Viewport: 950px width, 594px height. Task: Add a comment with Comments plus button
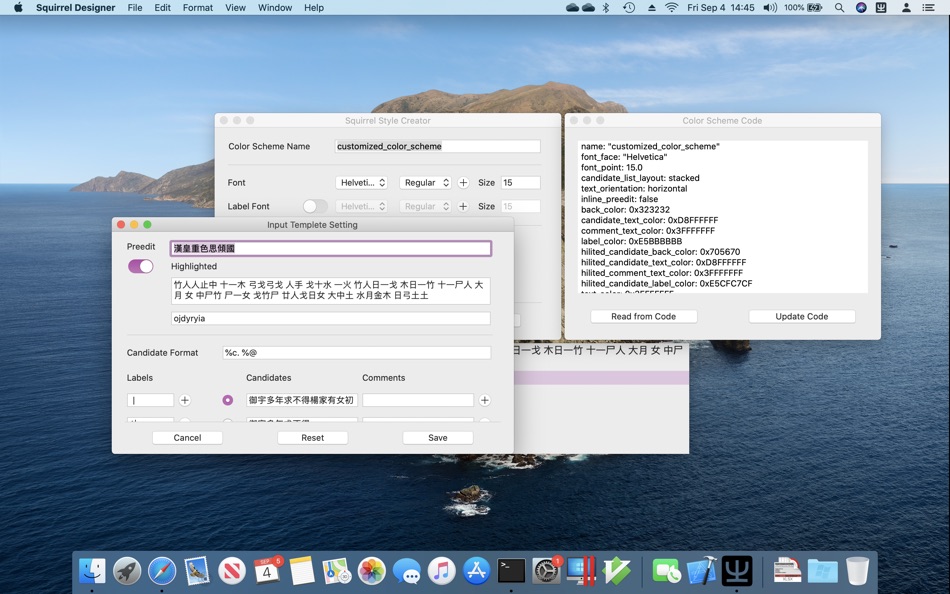[485, 400]
